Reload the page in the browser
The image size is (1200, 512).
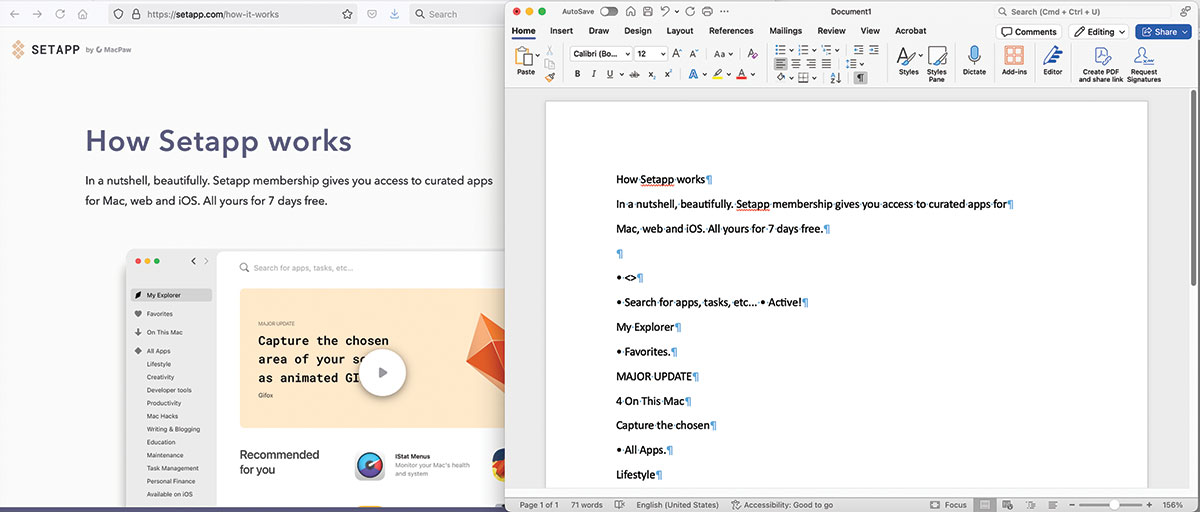60,14
